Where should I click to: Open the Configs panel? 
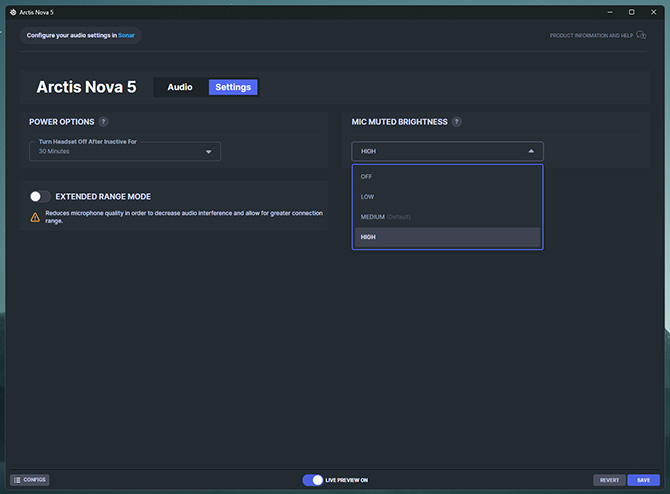tap(30, 480)
